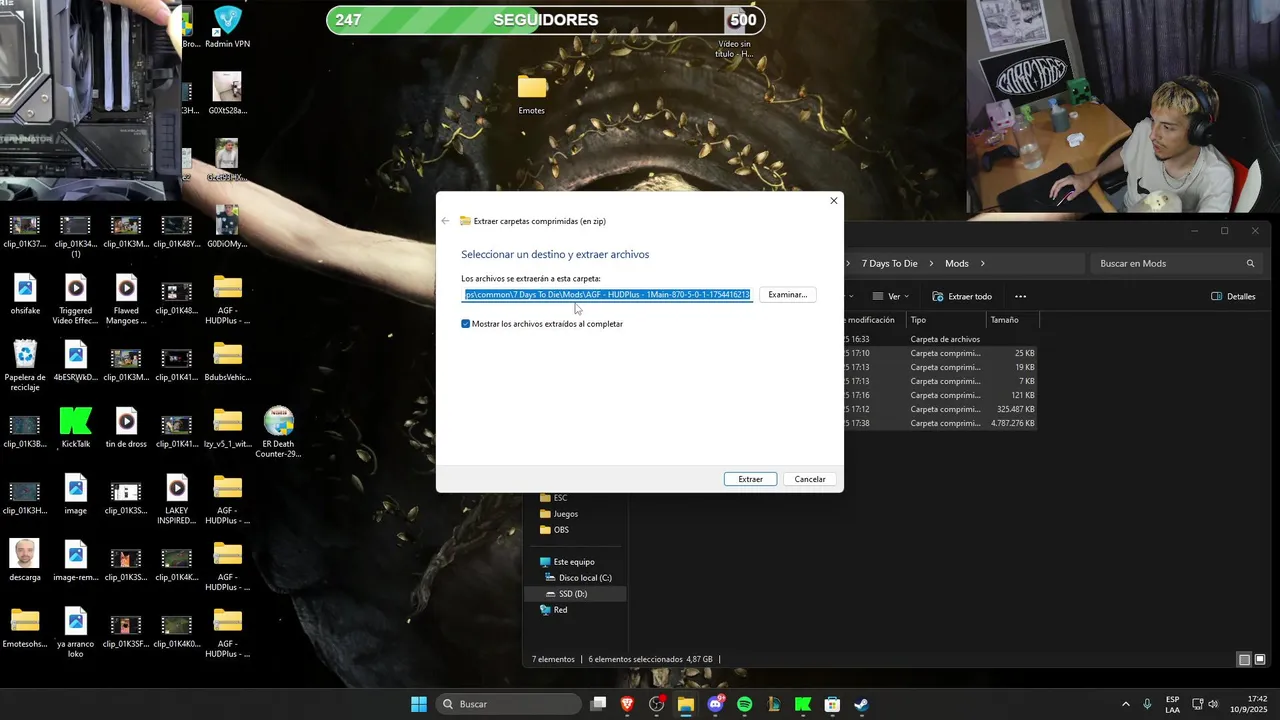Click the taskbar Buscar search box

(509, 704)
